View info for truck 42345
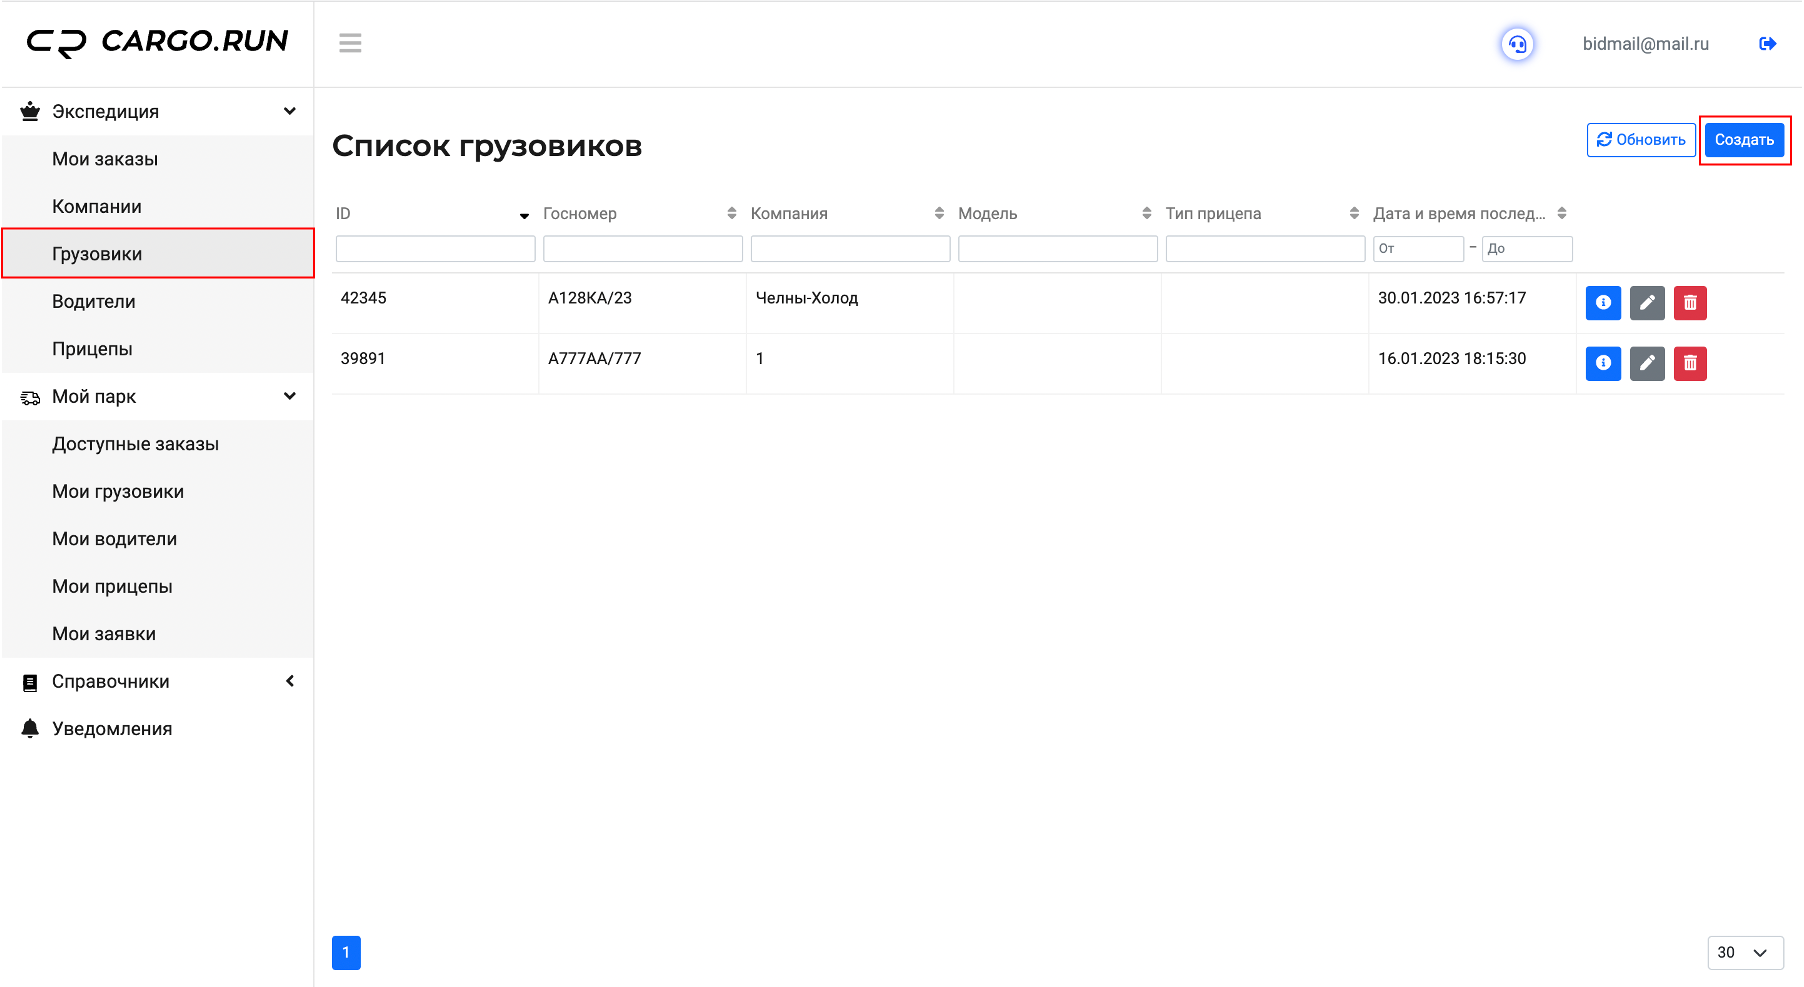 tap(1603, 302)
